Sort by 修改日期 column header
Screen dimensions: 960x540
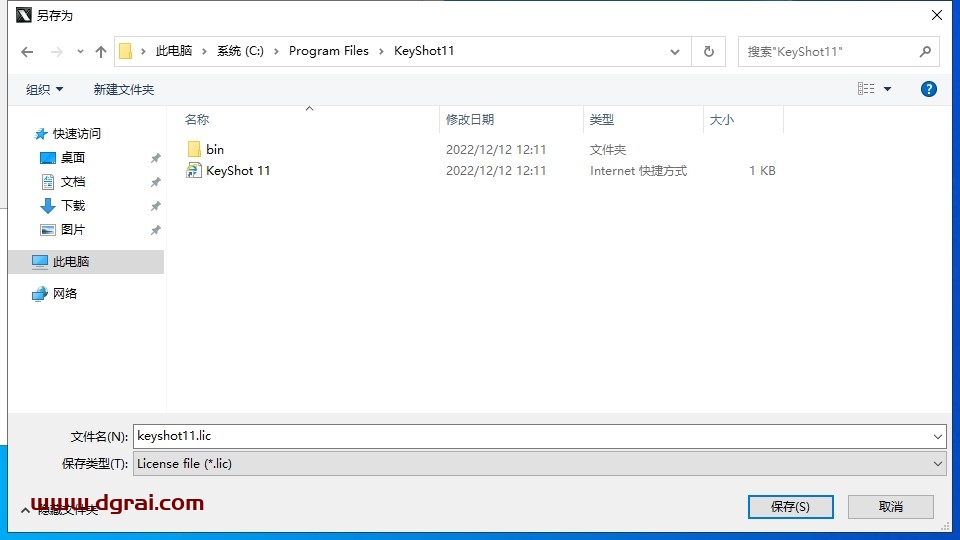point(470,119)
